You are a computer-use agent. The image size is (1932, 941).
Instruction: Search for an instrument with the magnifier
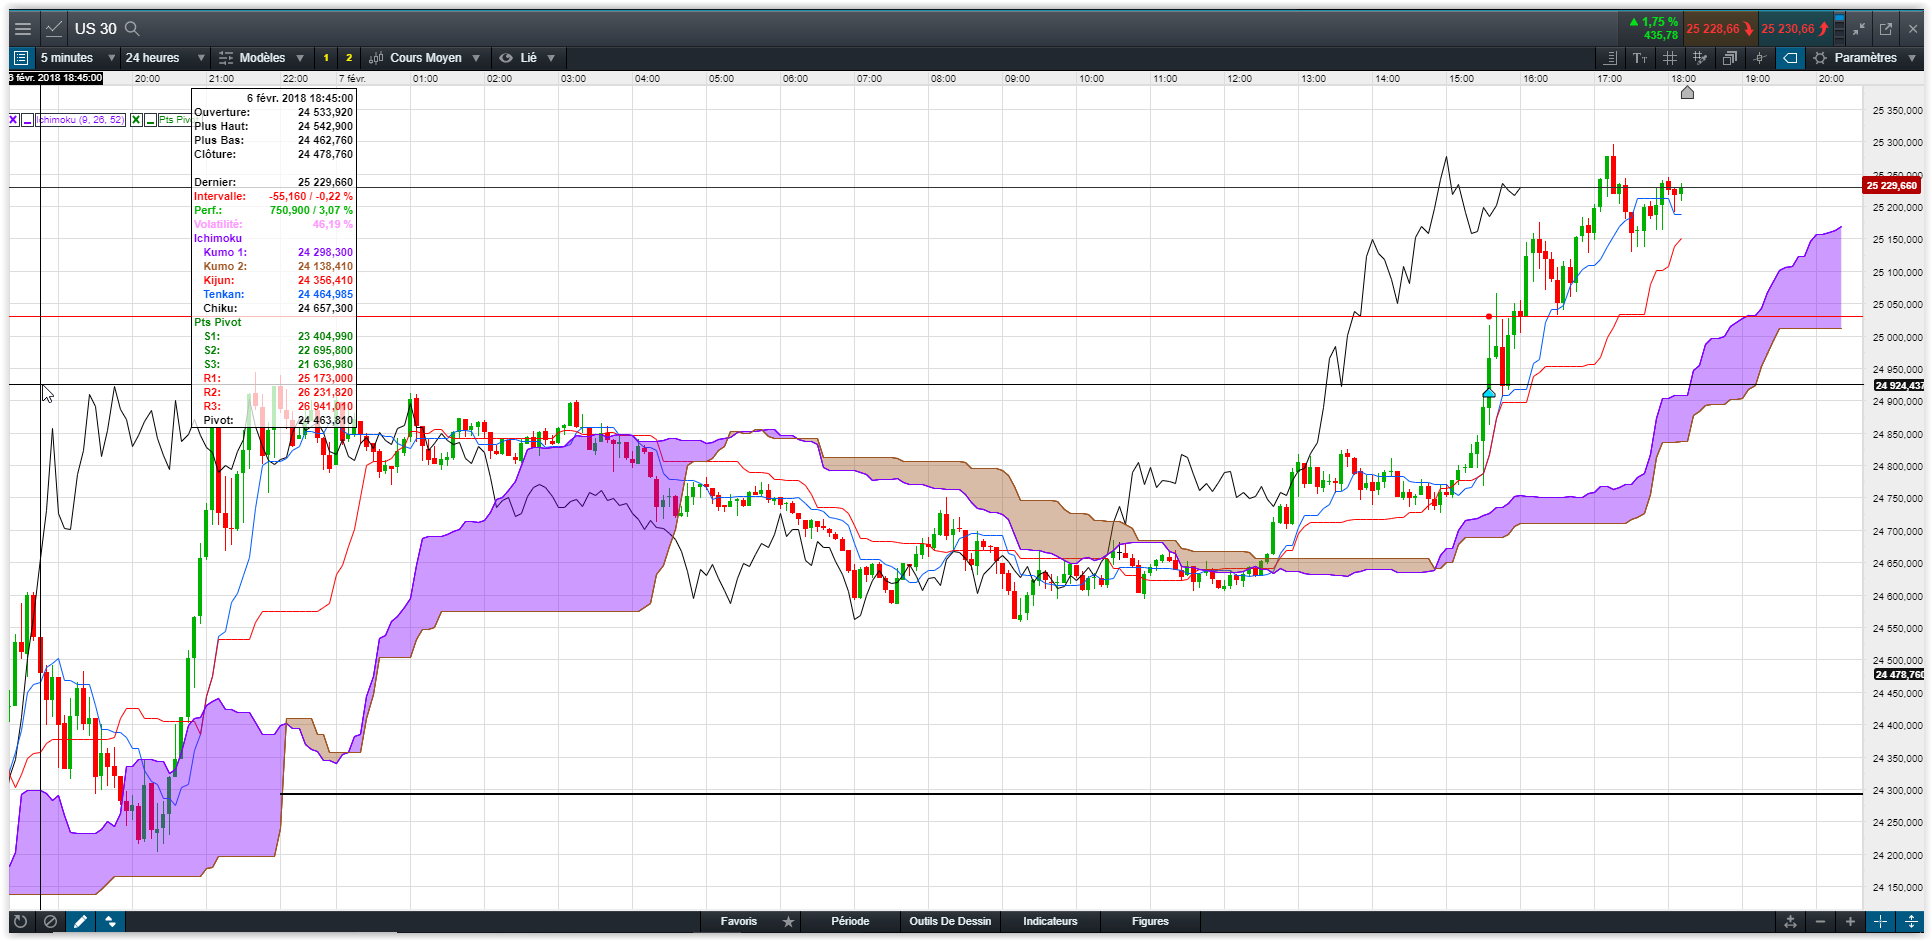(132, 29)
